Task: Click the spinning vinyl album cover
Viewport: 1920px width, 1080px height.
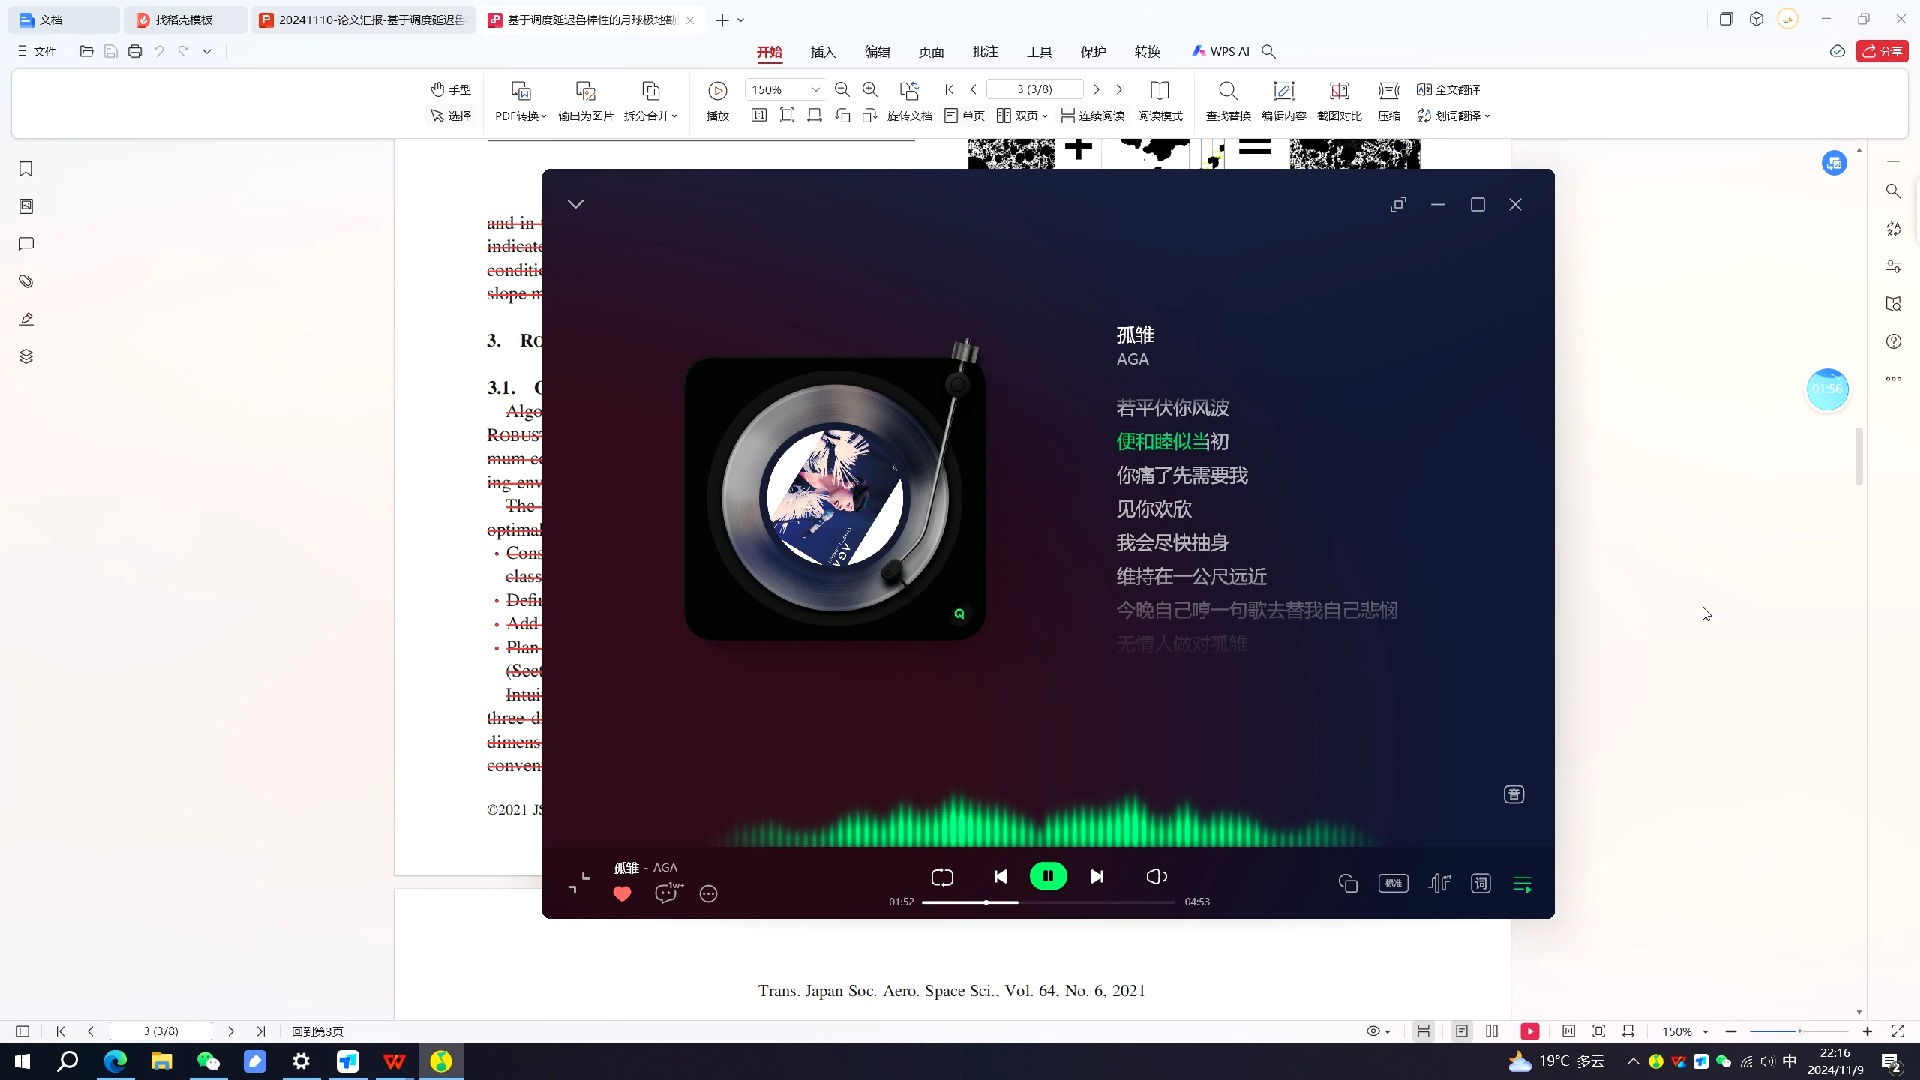Action: (835, 498)
